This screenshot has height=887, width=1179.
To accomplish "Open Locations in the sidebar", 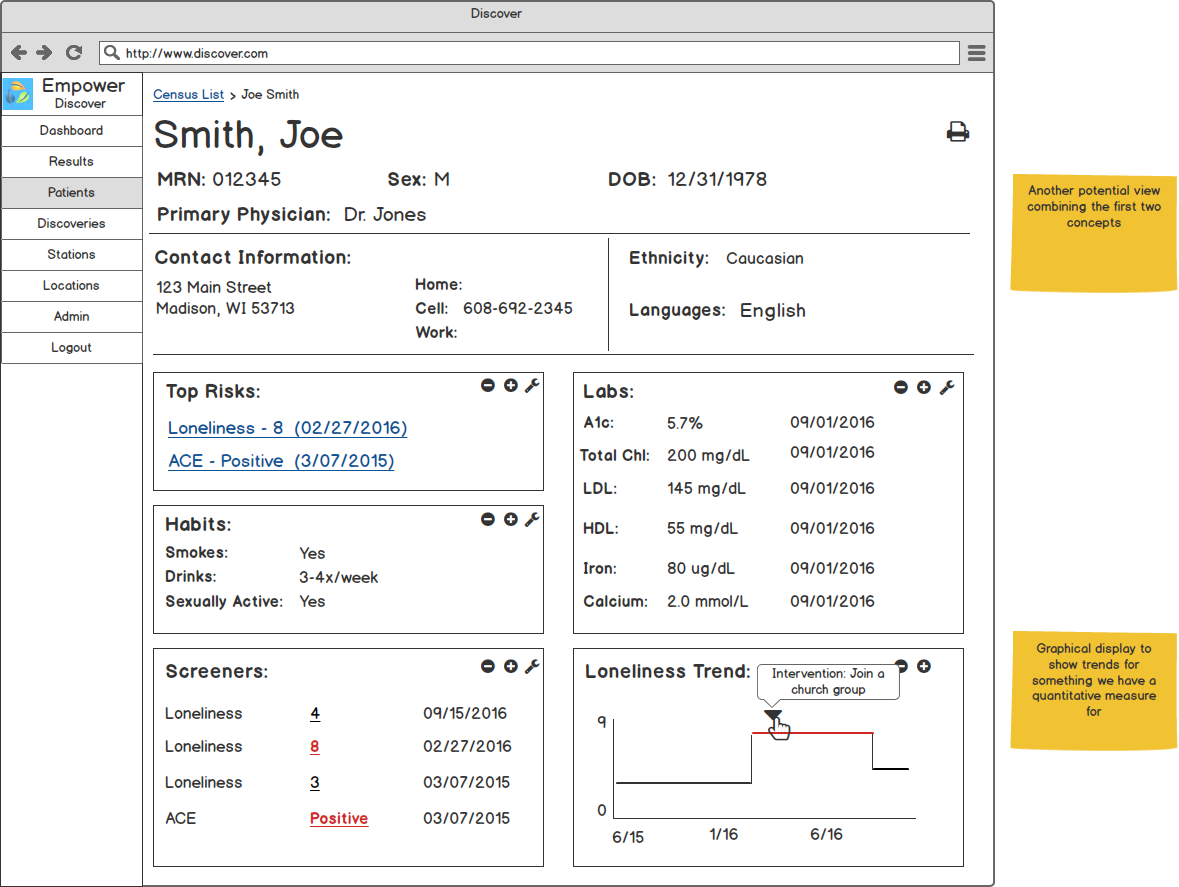I will pos(71,286).
